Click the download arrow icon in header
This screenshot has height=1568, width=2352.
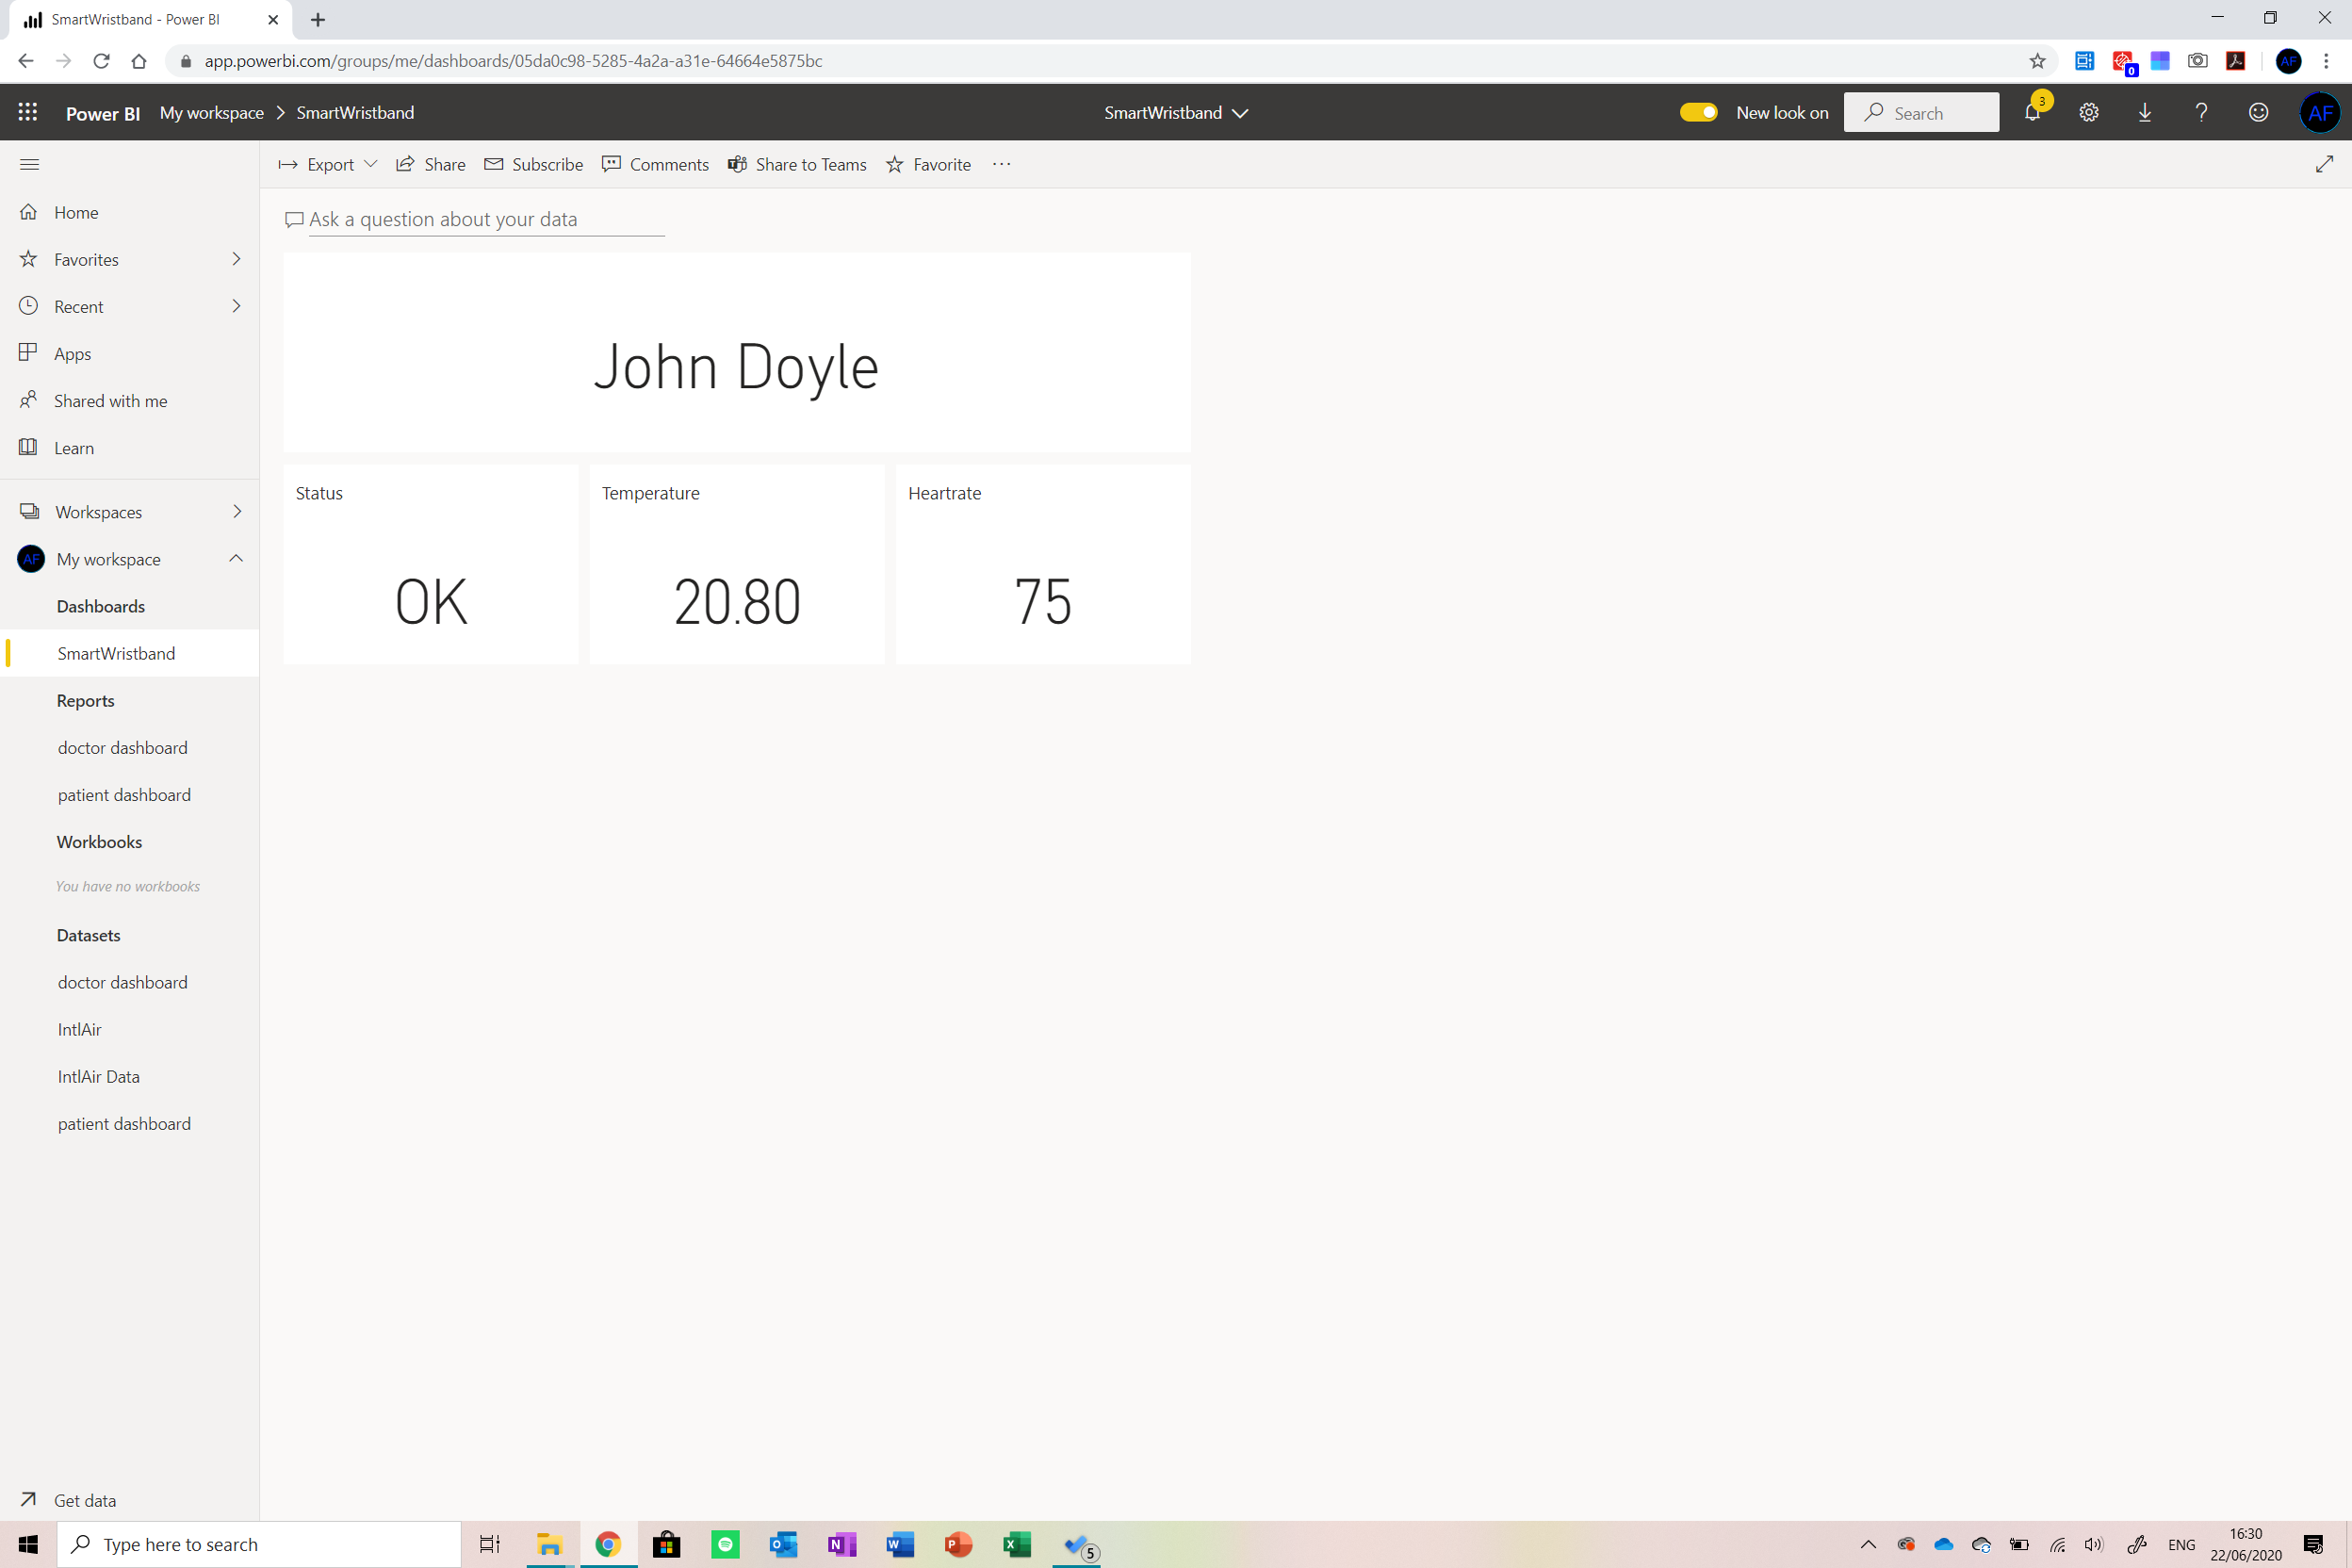point(2144,112)
